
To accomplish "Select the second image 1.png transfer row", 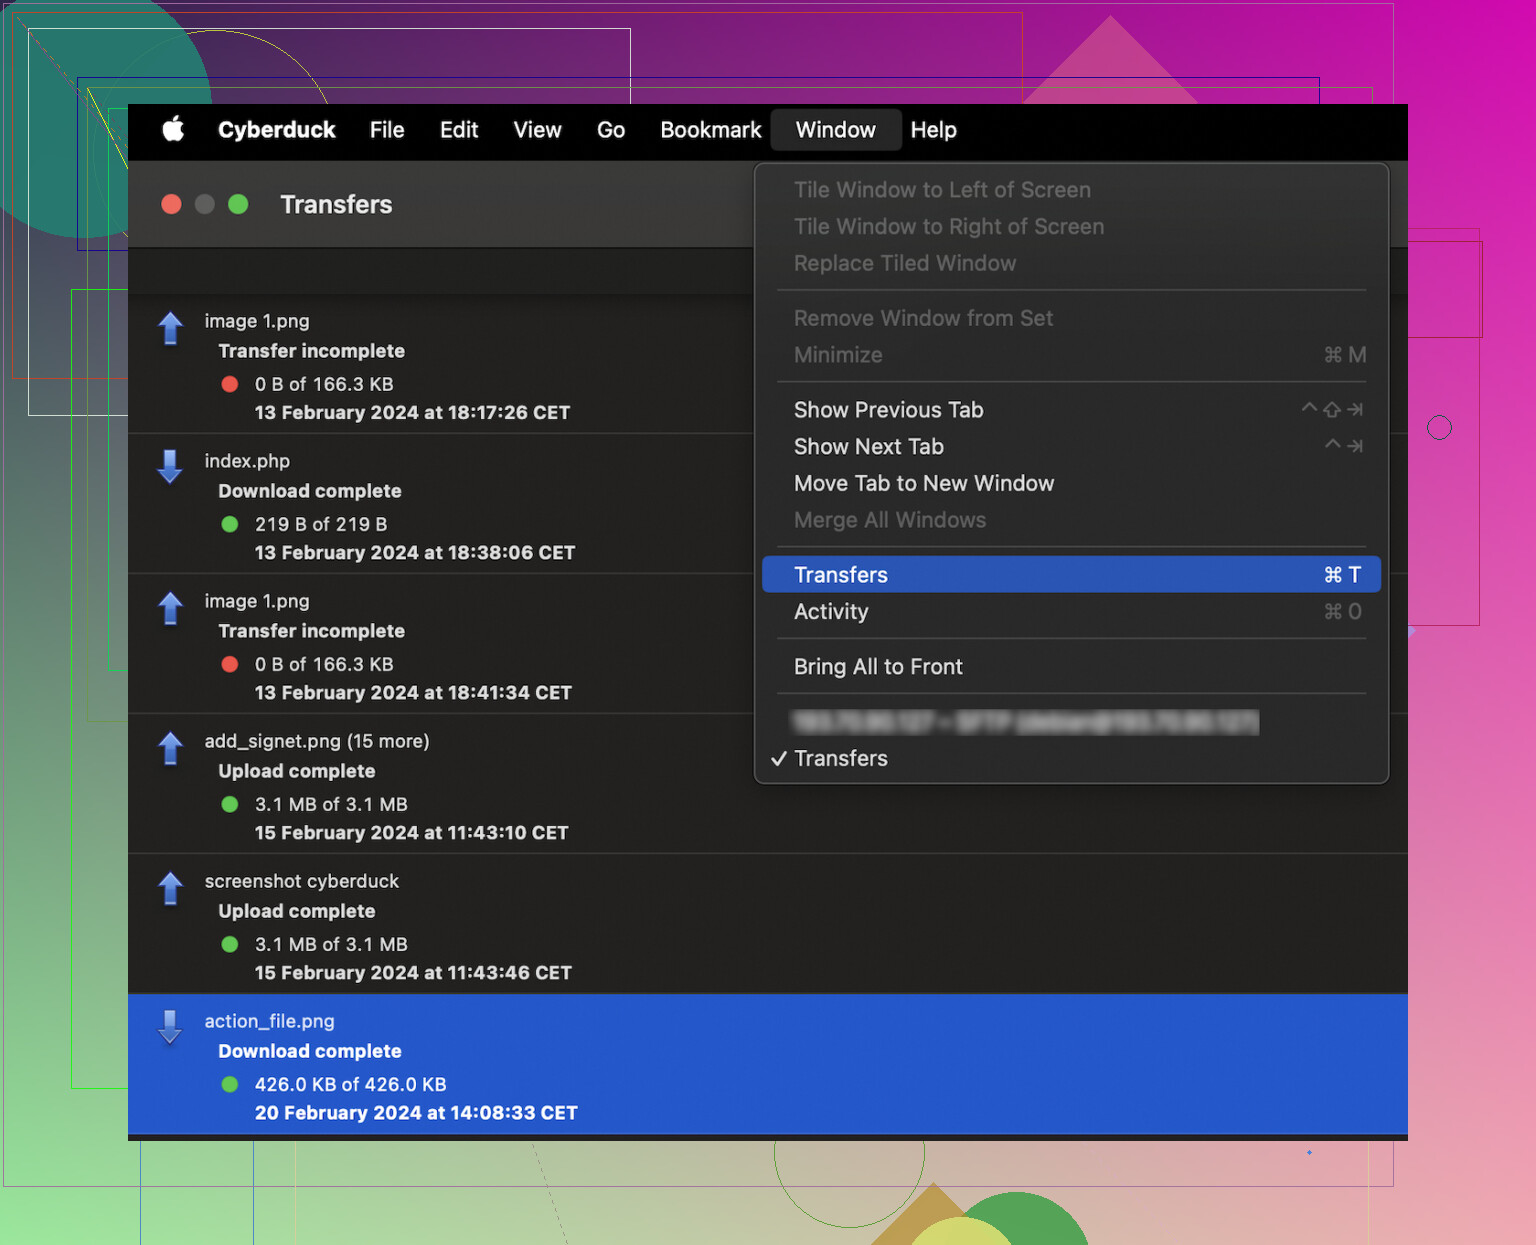I will pyautogui.click(x=768, y=643).
